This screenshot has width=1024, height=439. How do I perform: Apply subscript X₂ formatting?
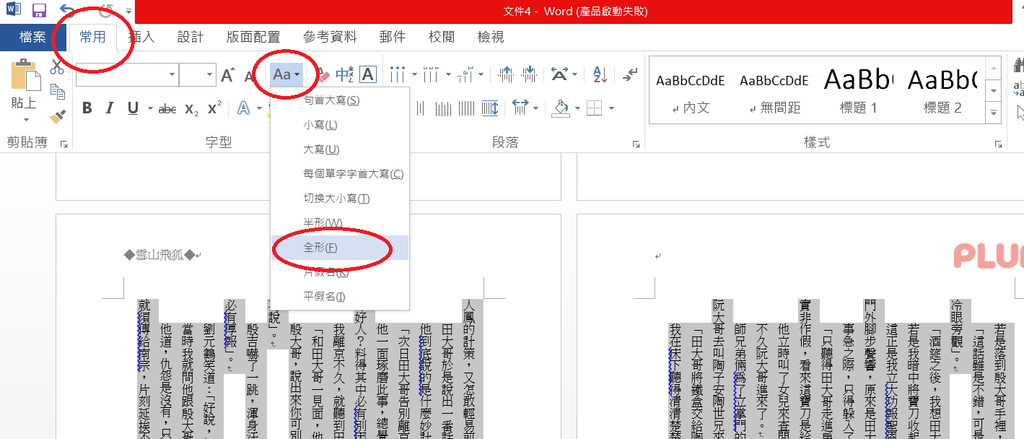point(191,108)
